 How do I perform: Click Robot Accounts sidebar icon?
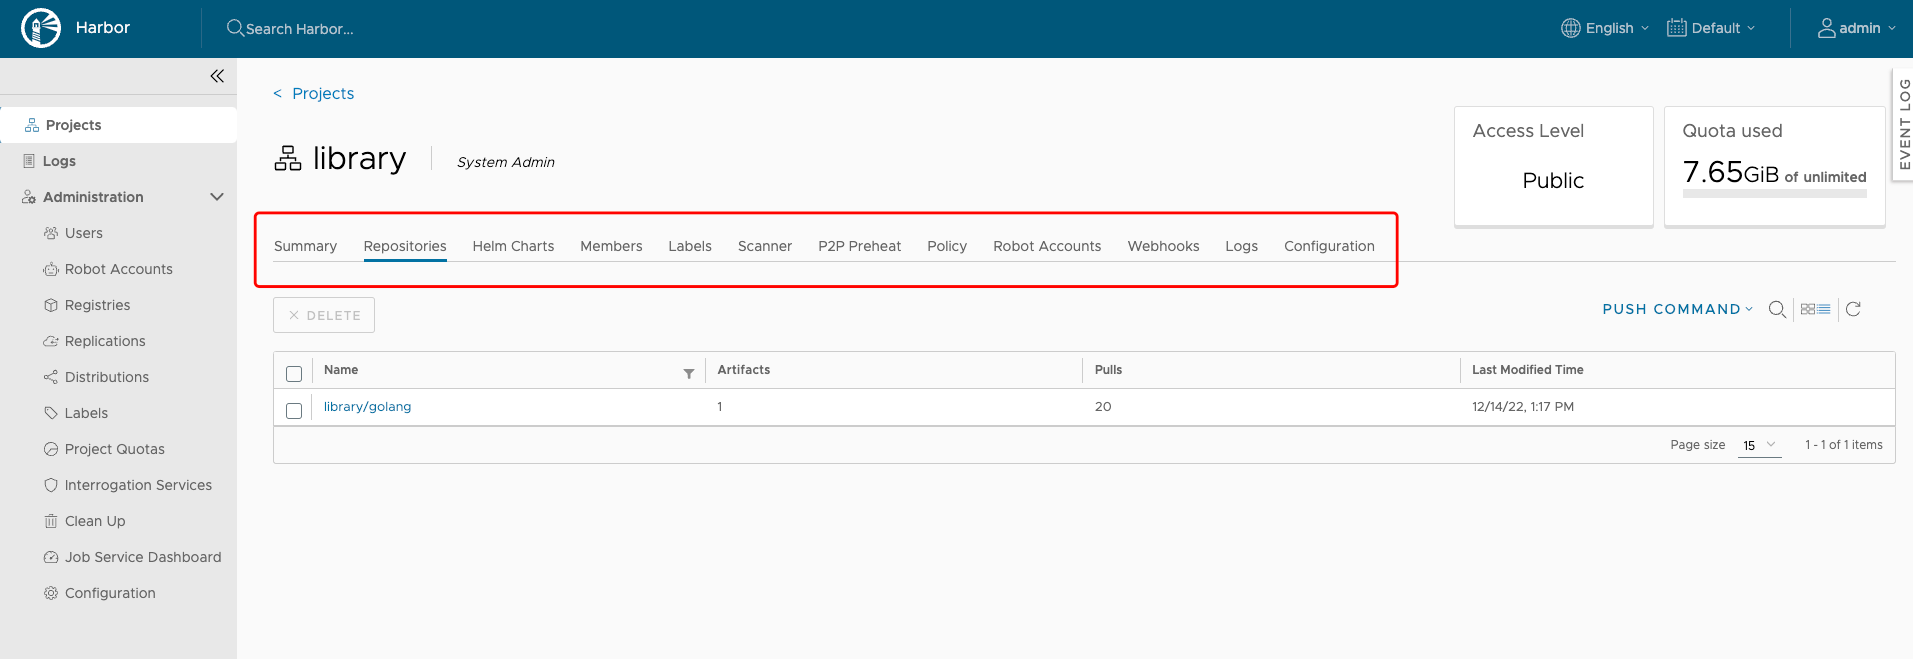coord(51,269)
